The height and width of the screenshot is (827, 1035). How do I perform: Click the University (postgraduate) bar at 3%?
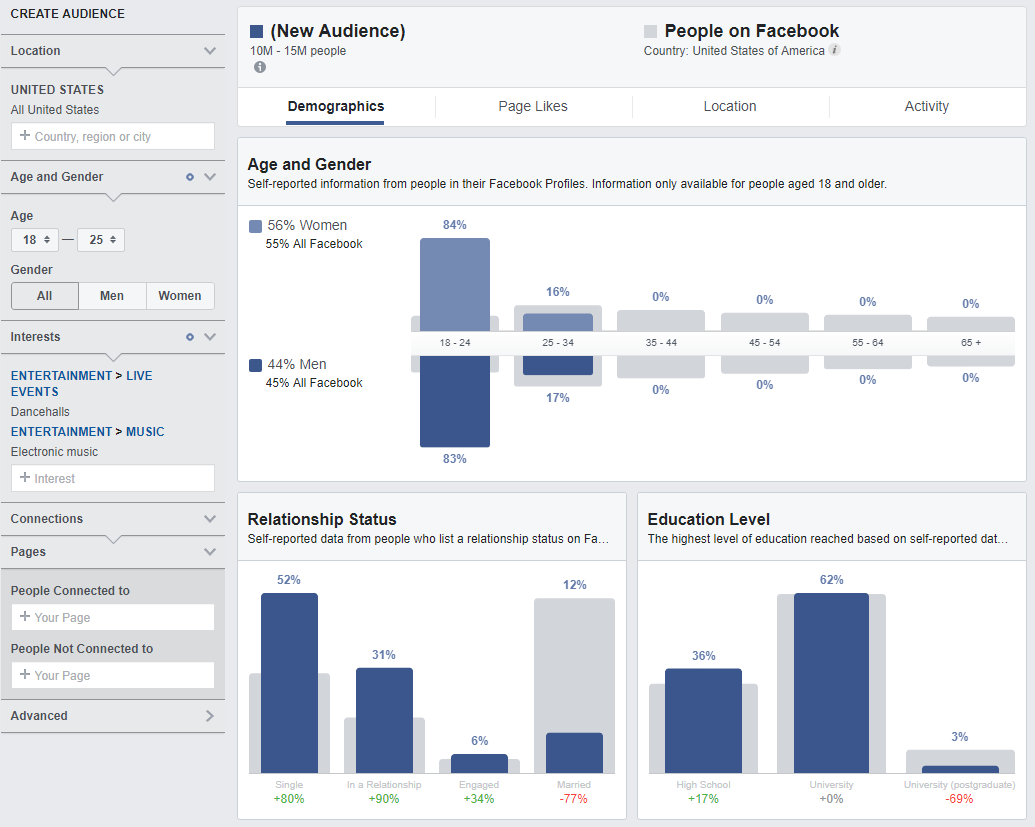[960, 770]
